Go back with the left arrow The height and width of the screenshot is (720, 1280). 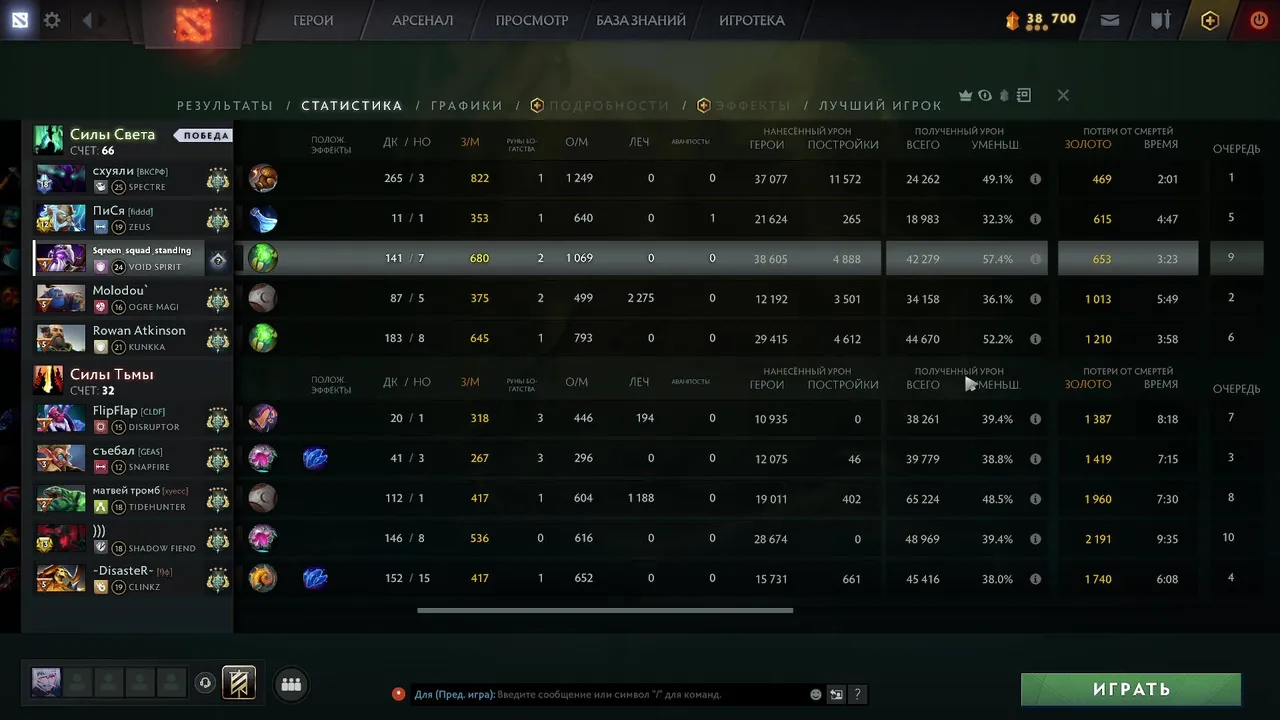coord(87,20)
